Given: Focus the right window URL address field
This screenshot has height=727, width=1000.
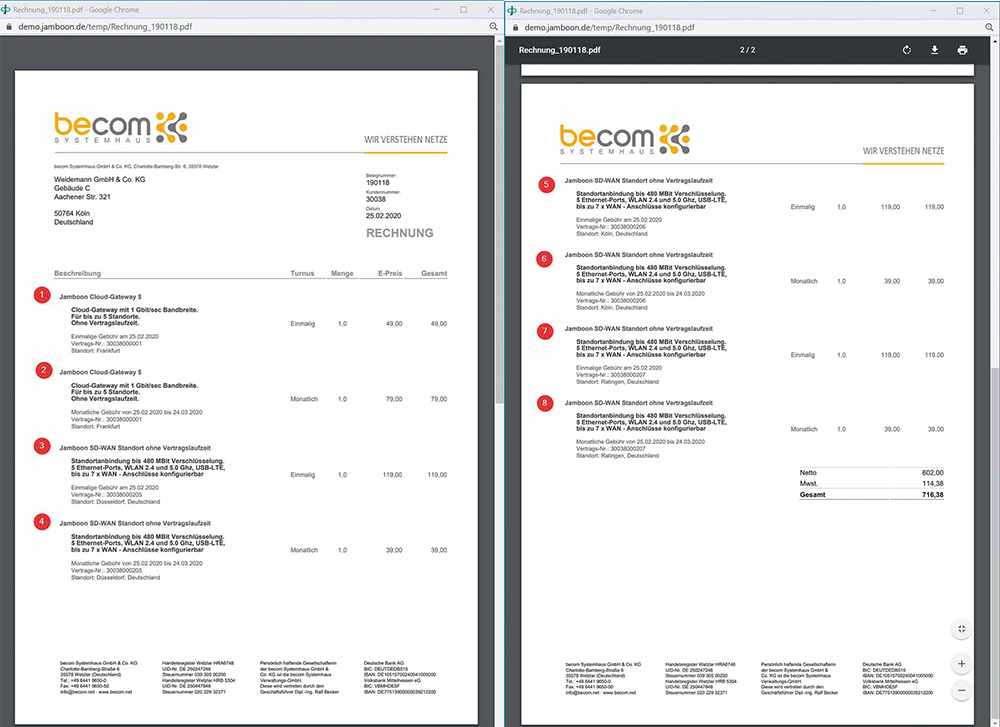Looking at the screenshot, I should click(609, 27).
